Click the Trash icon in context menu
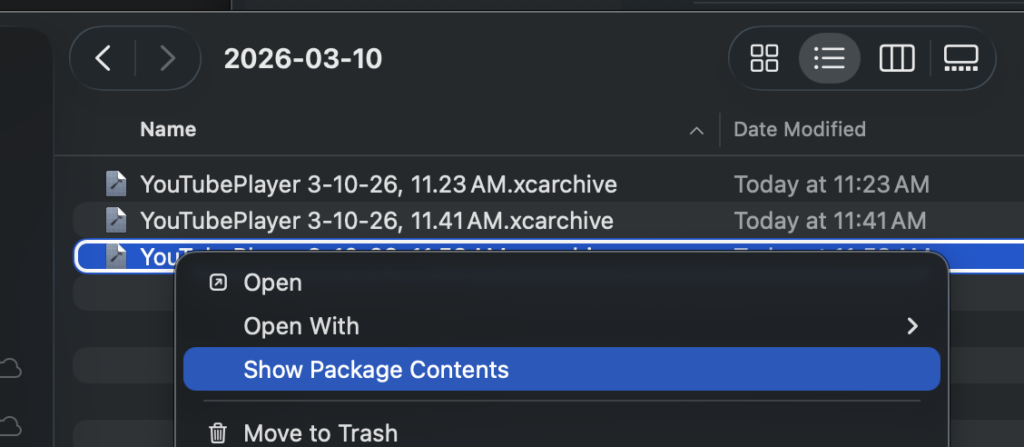 (217, 433)
